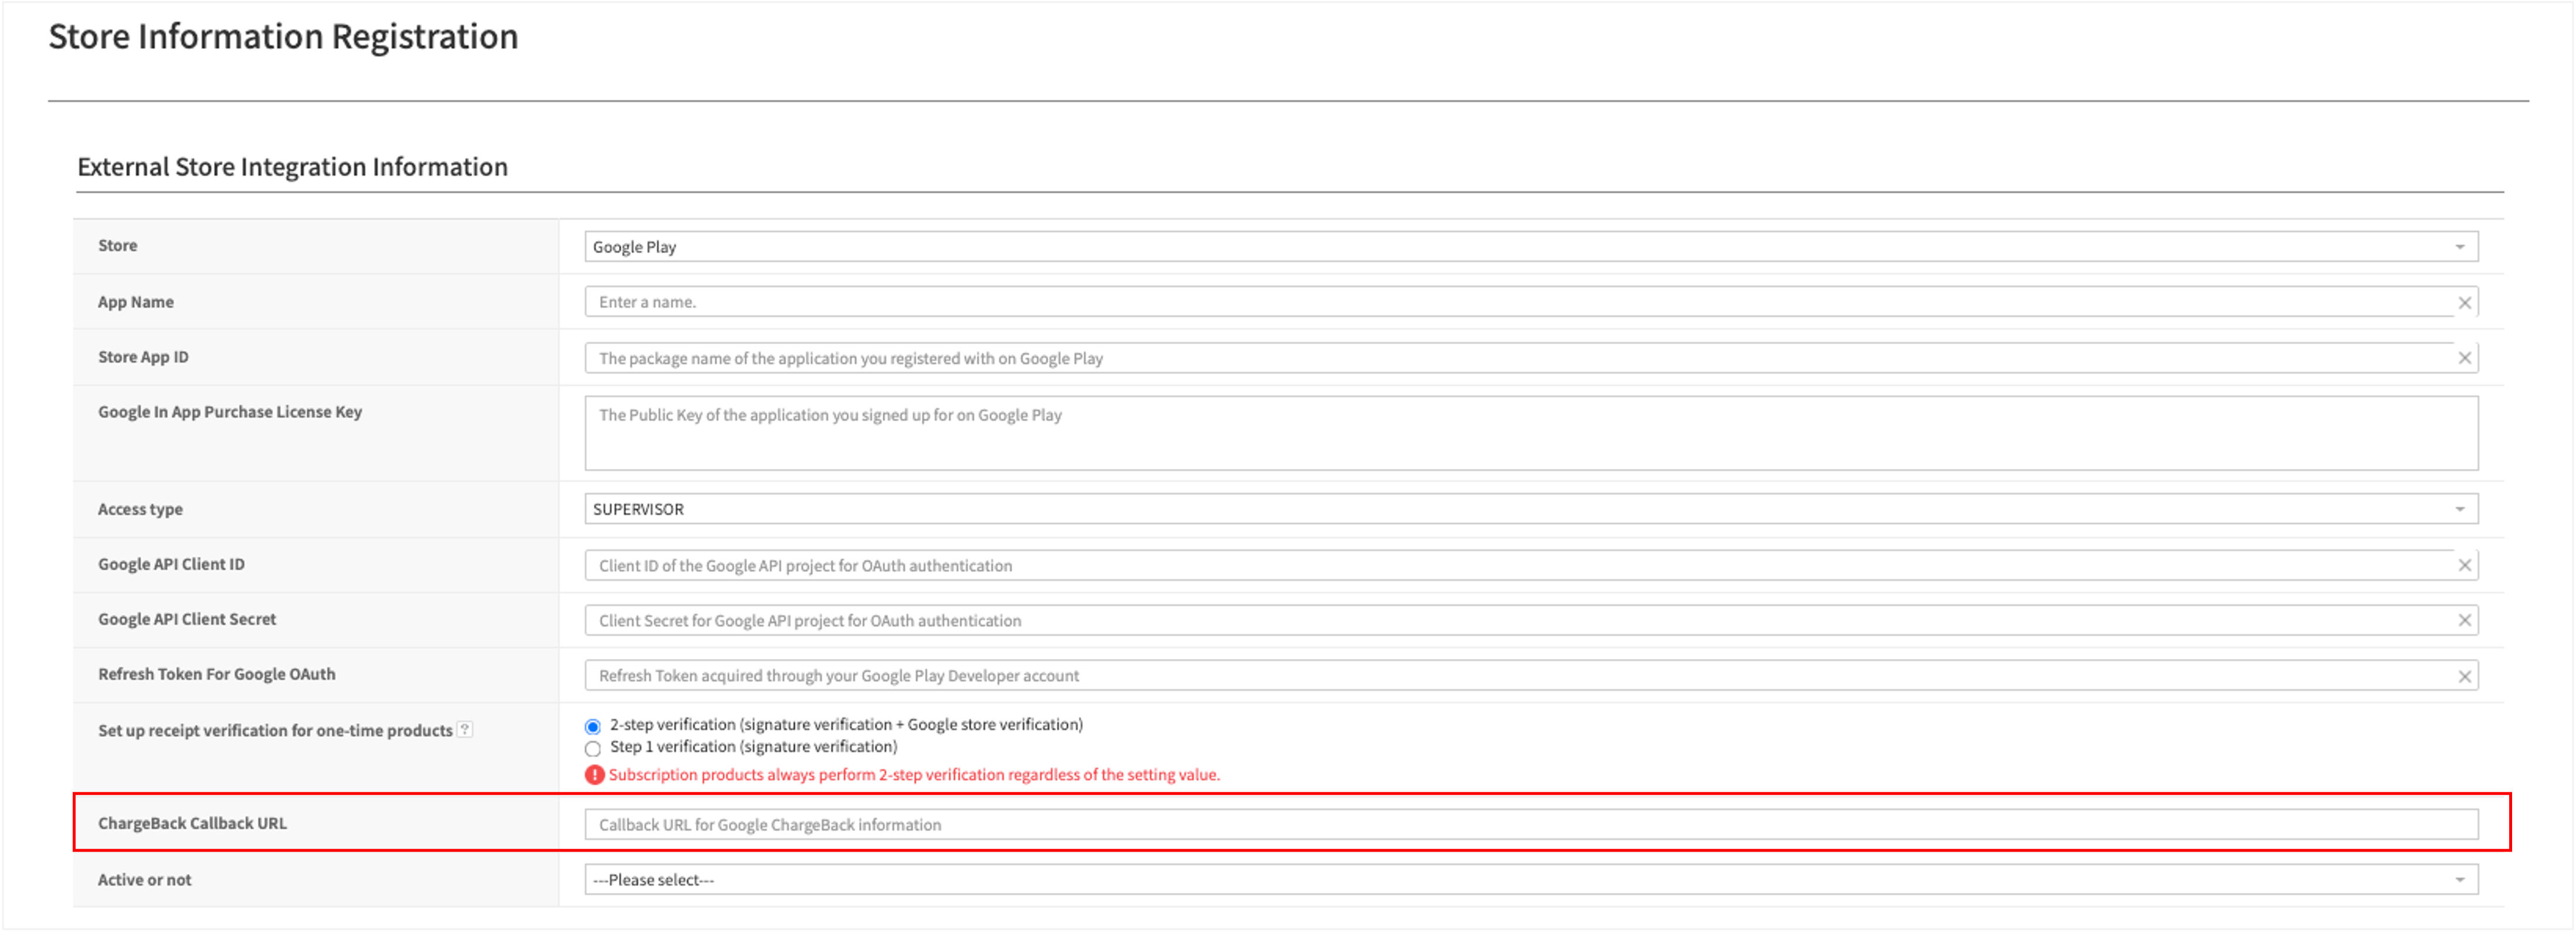Viewport: 2576px width, 932px height.
Task: Clear the Refresh Token field using its X icon
Action: click(2464, 677)
